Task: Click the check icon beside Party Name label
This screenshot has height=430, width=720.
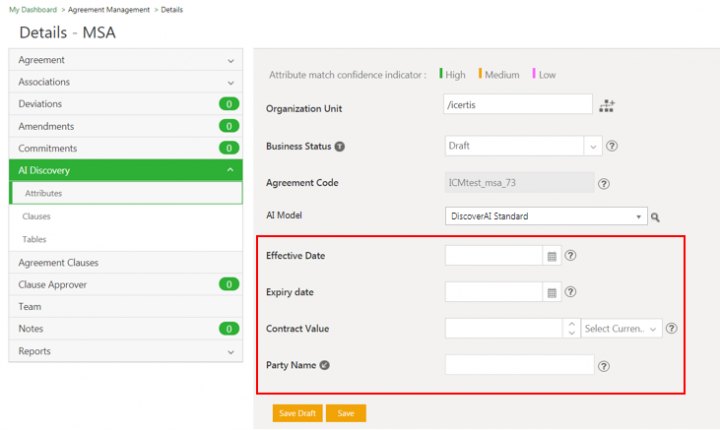Action: pyautogui.click(x=325, y=365)
